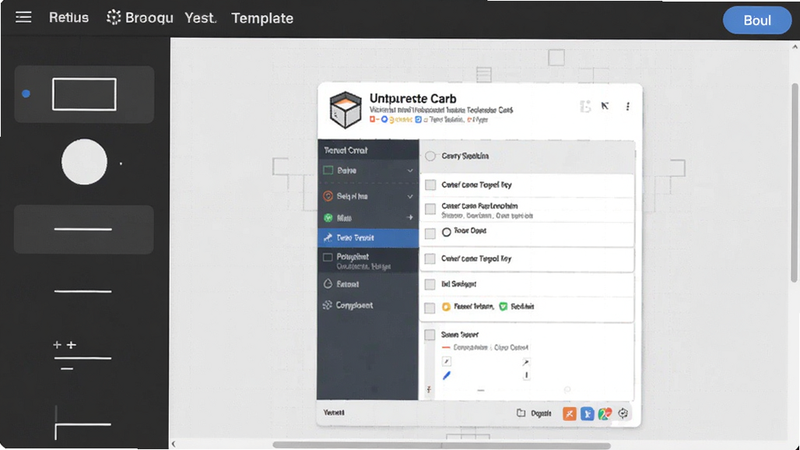800x450 pixels.
Task: Click the gear icon beside Conyploent
Action: coord(328,305)
